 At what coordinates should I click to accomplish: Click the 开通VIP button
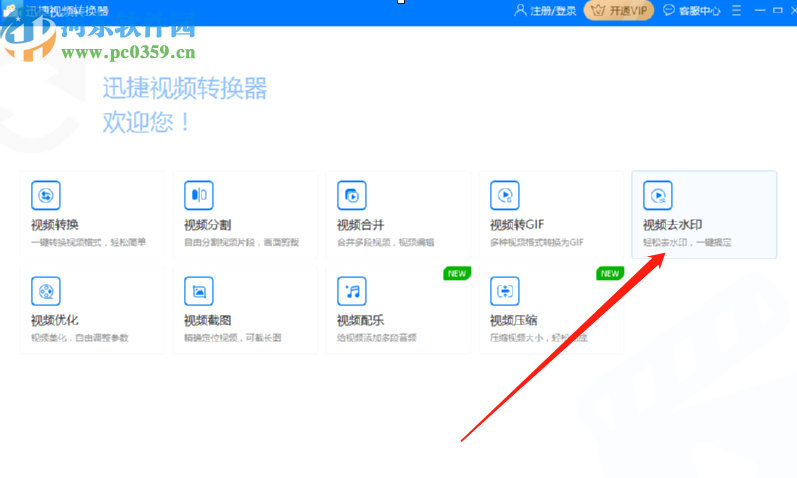coord(619,10)
